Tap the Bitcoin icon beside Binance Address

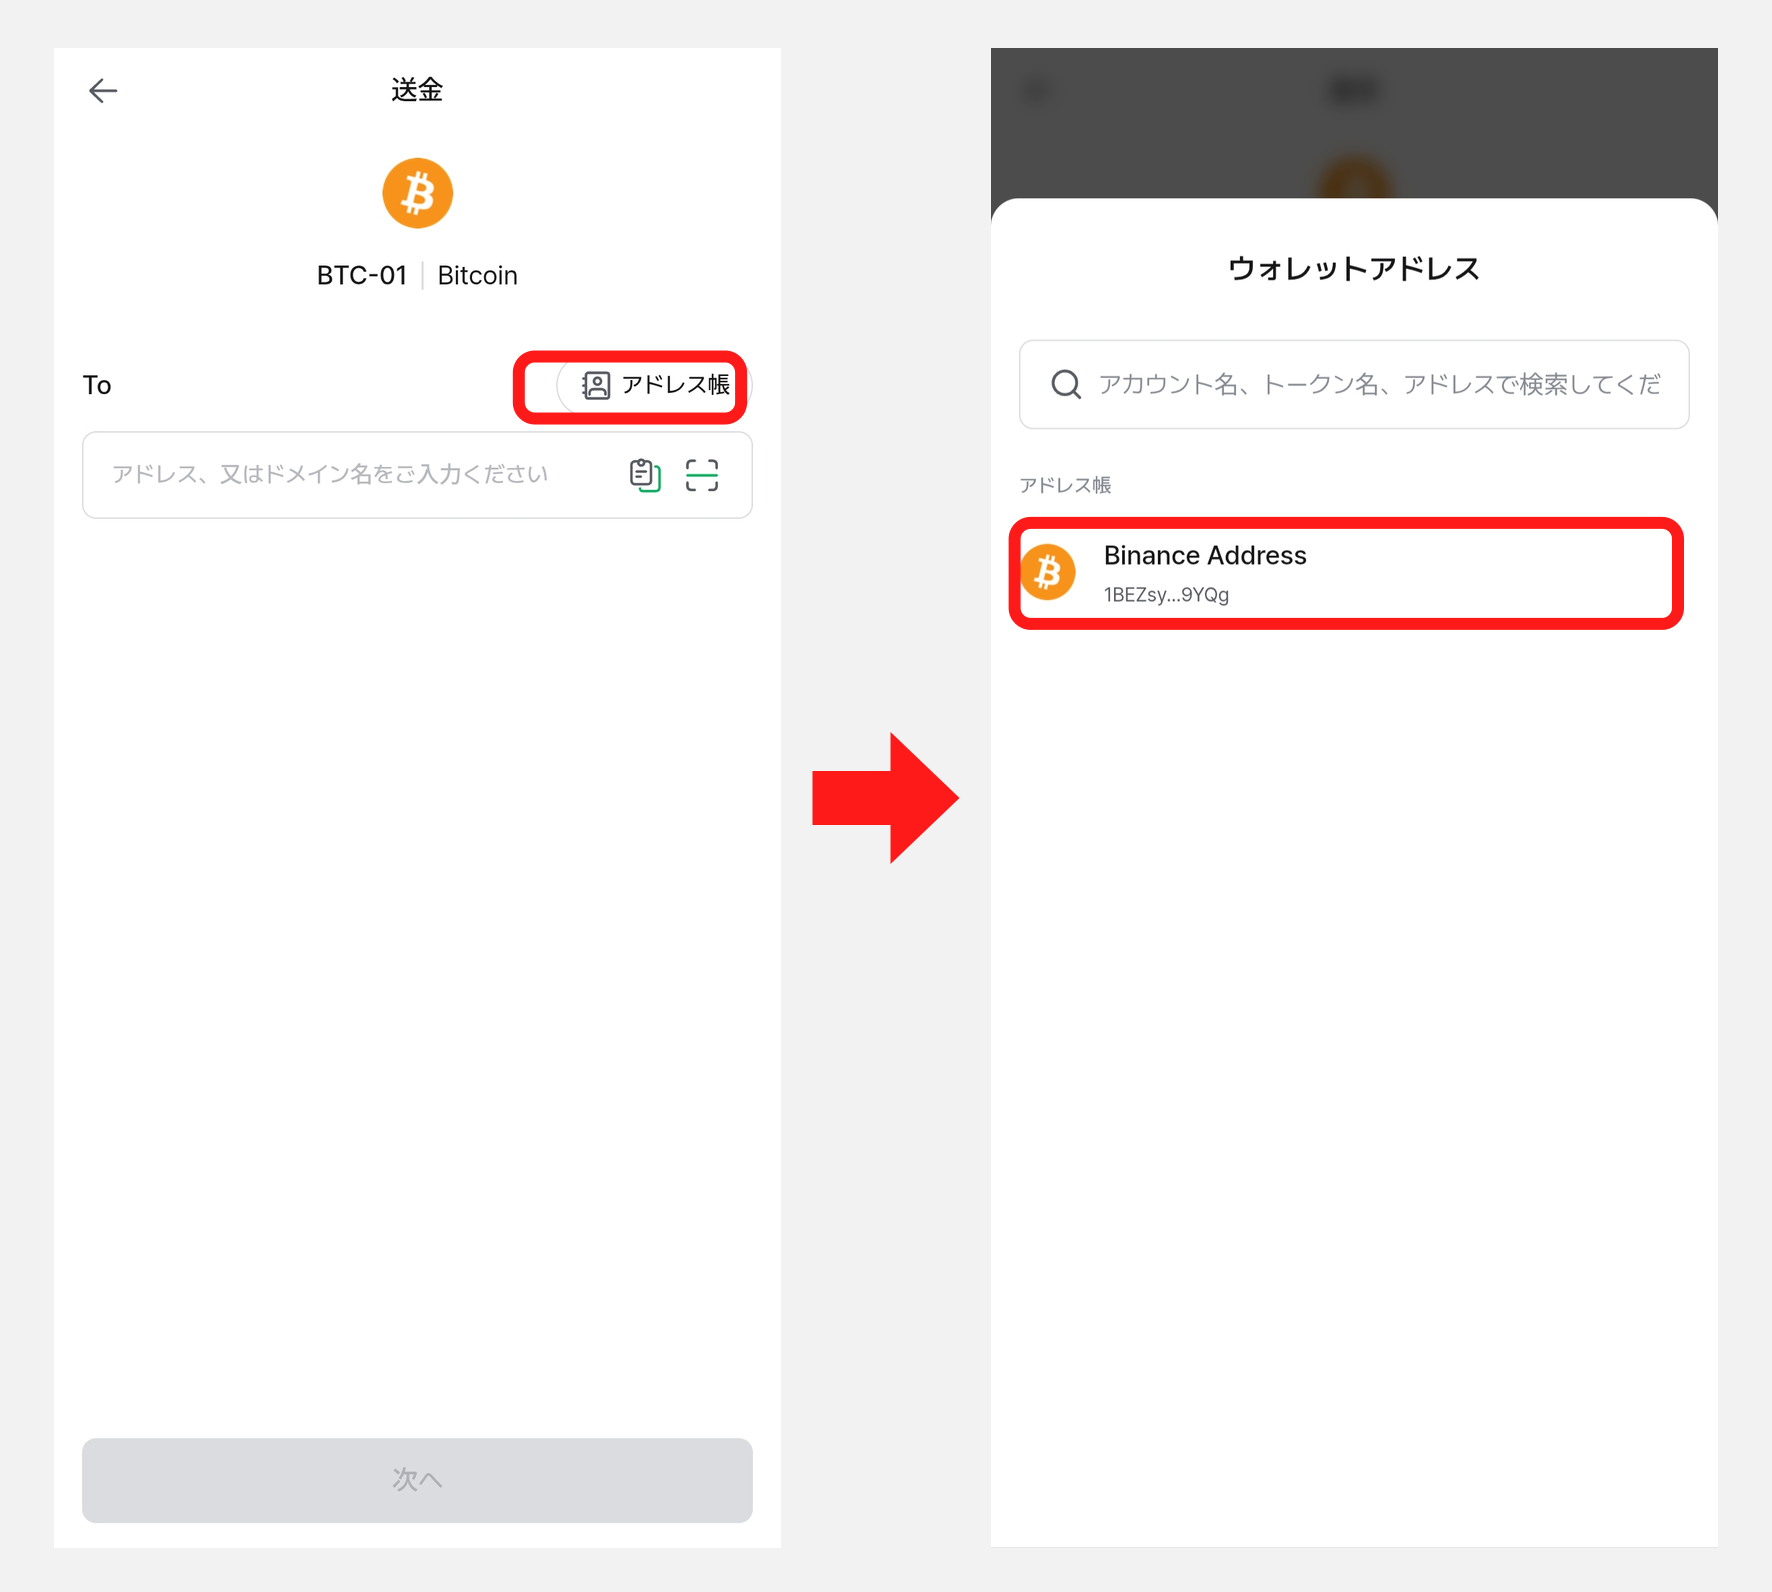pyautogui.click(x=1048, y=573)
